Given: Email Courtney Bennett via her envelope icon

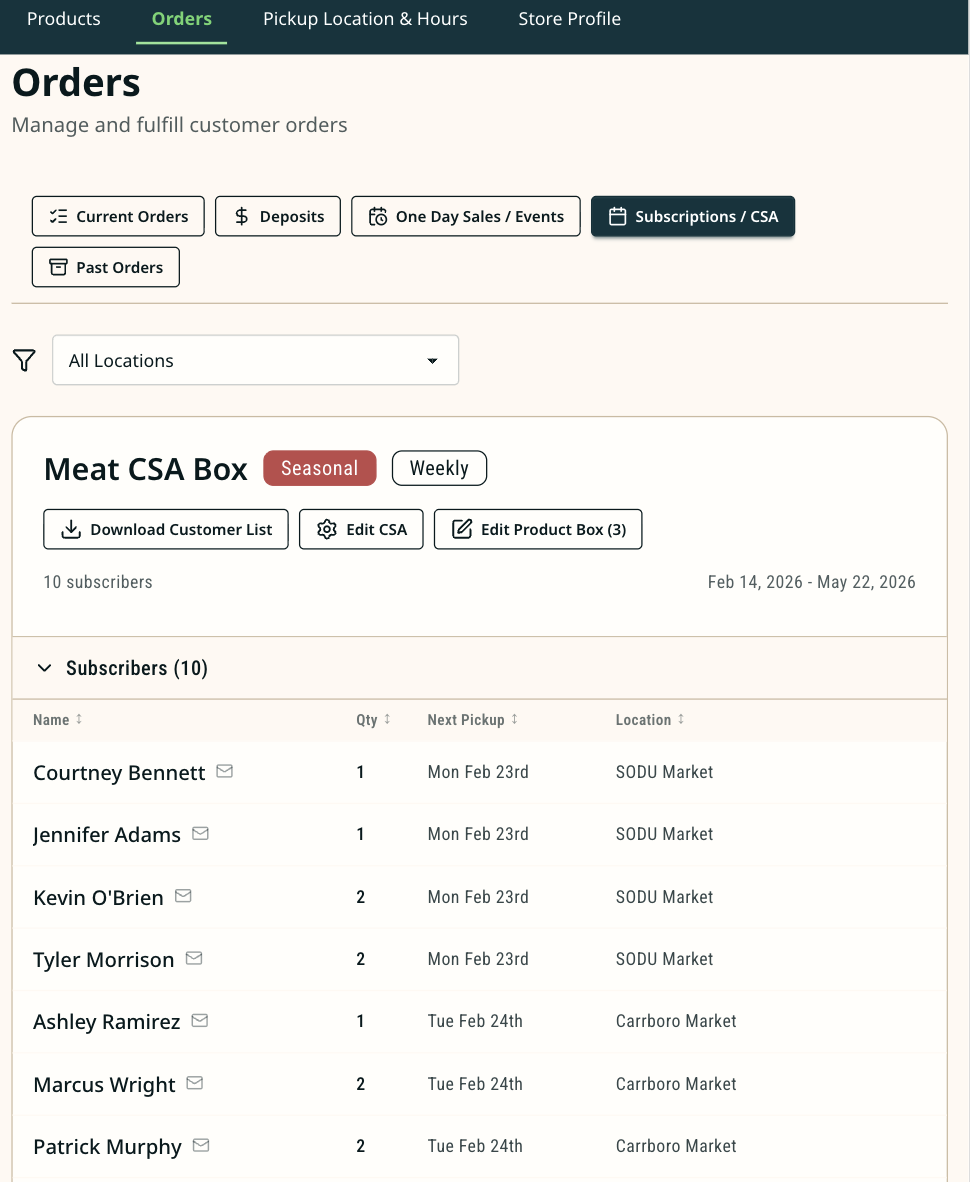Looking at the screenshot, I should (x=224, y=770).
